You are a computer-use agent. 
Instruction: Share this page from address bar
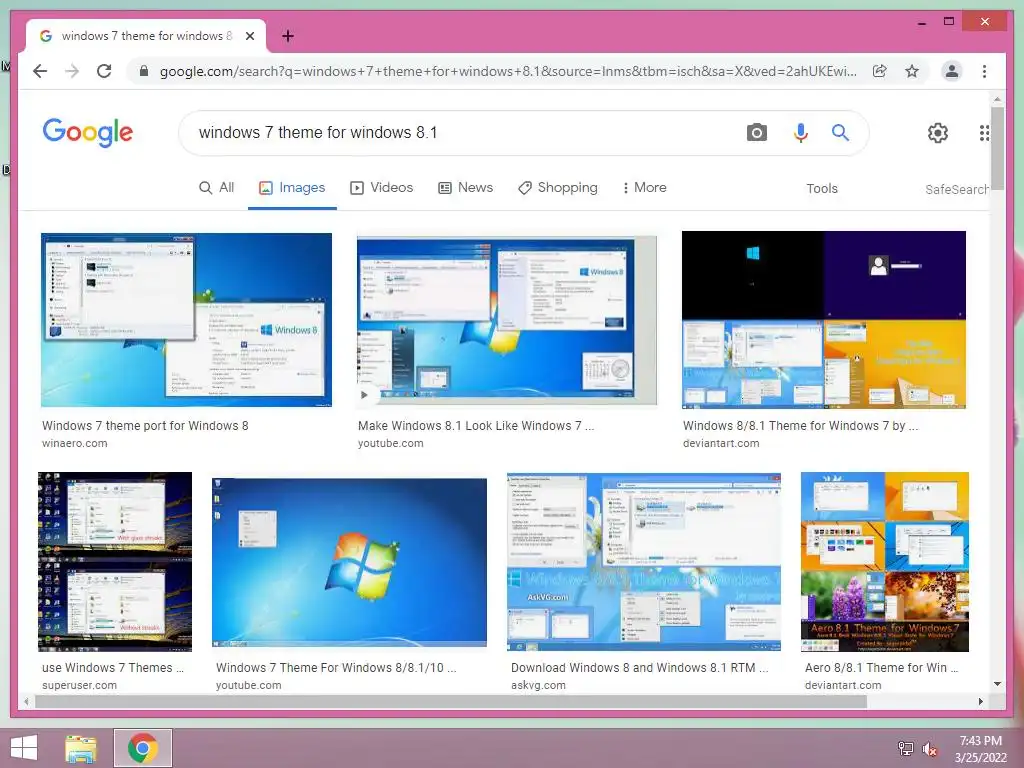tap(880, 71)
